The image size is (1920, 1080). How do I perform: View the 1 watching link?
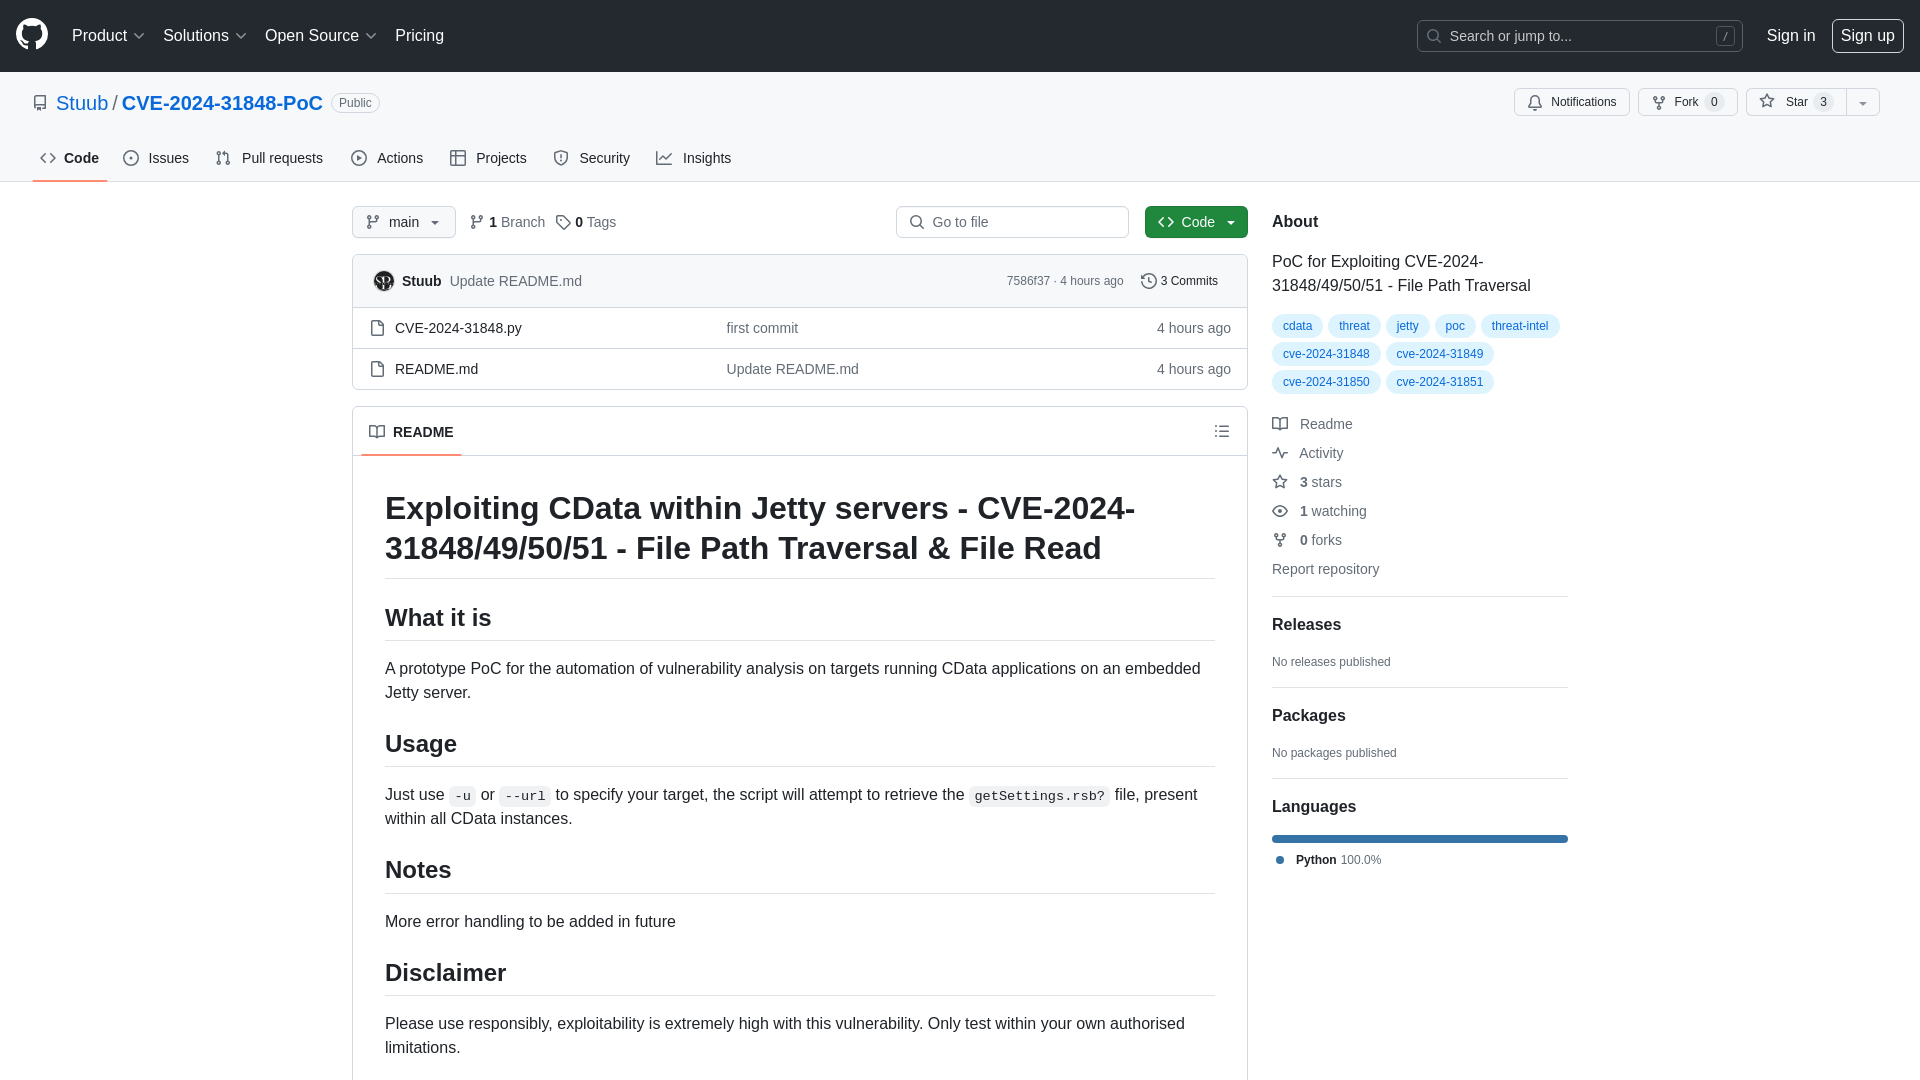[x=1319, y=511]
